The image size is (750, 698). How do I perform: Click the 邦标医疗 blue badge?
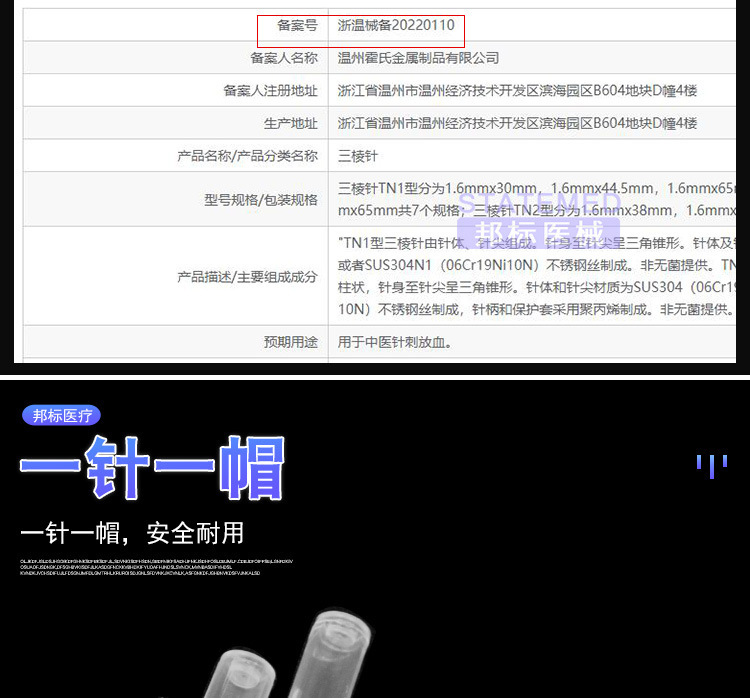point(61,415)
